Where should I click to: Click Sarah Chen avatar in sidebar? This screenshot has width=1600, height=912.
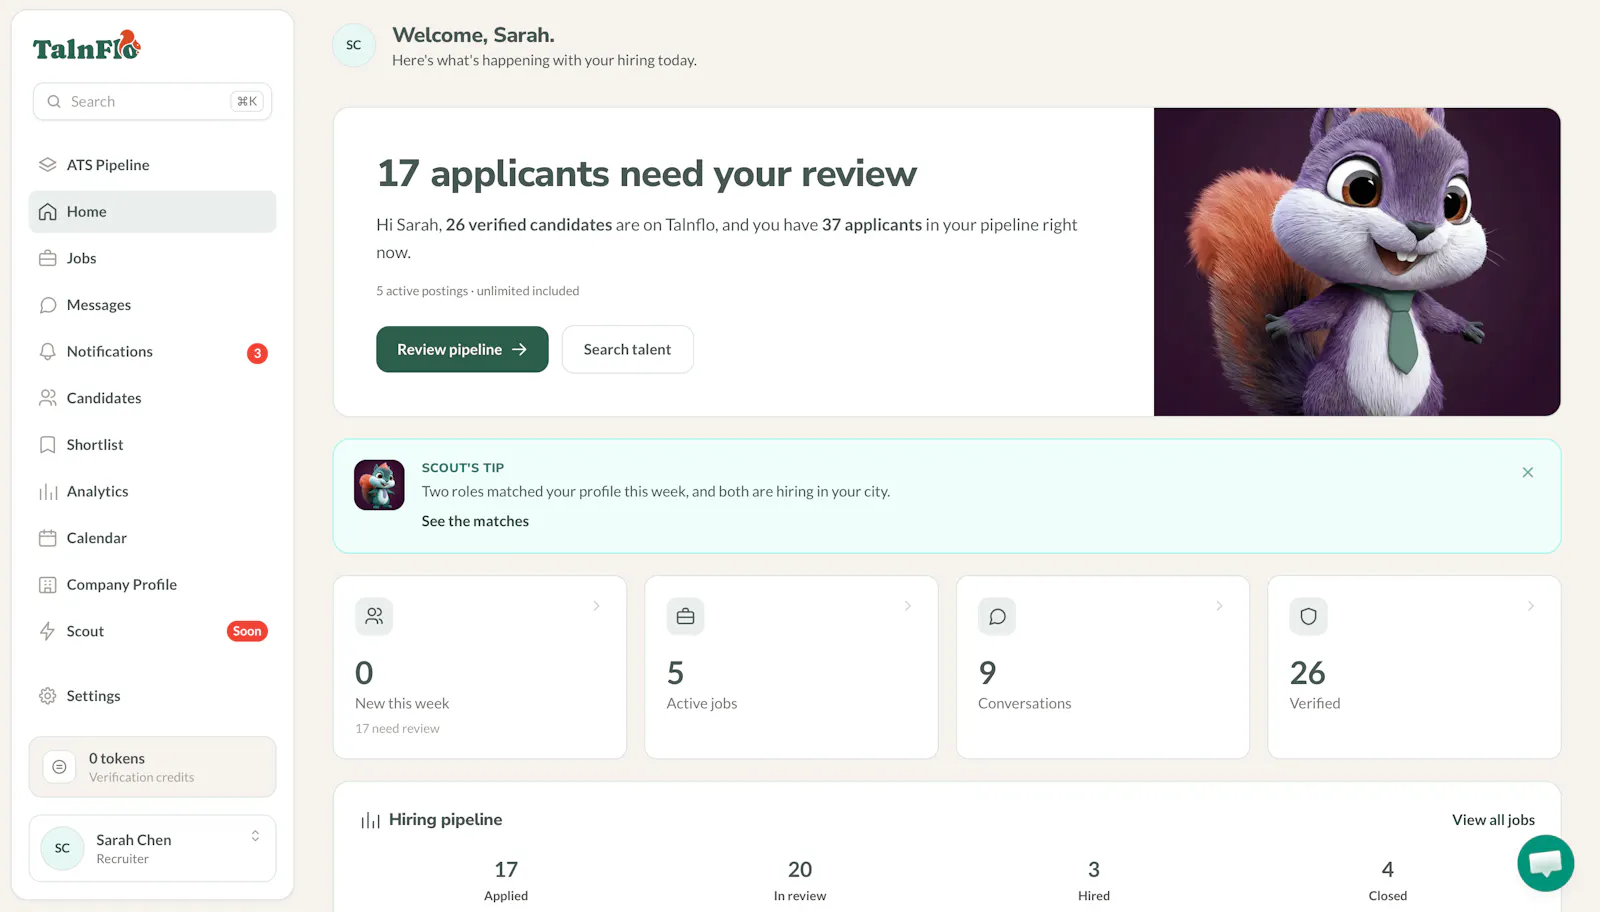coord(62,849)
